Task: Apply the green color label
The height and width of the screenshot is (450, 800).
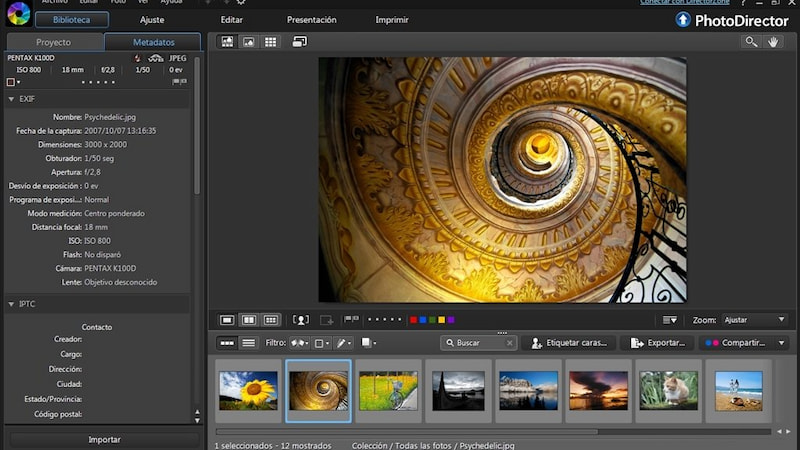Action: coord(432,320)
